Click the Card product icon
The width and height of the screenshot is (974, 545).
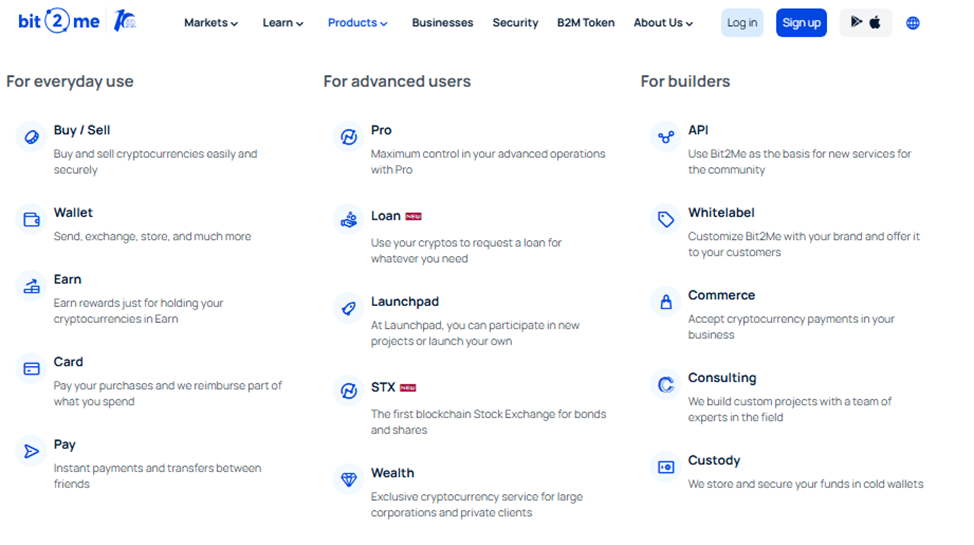[31, 368]
